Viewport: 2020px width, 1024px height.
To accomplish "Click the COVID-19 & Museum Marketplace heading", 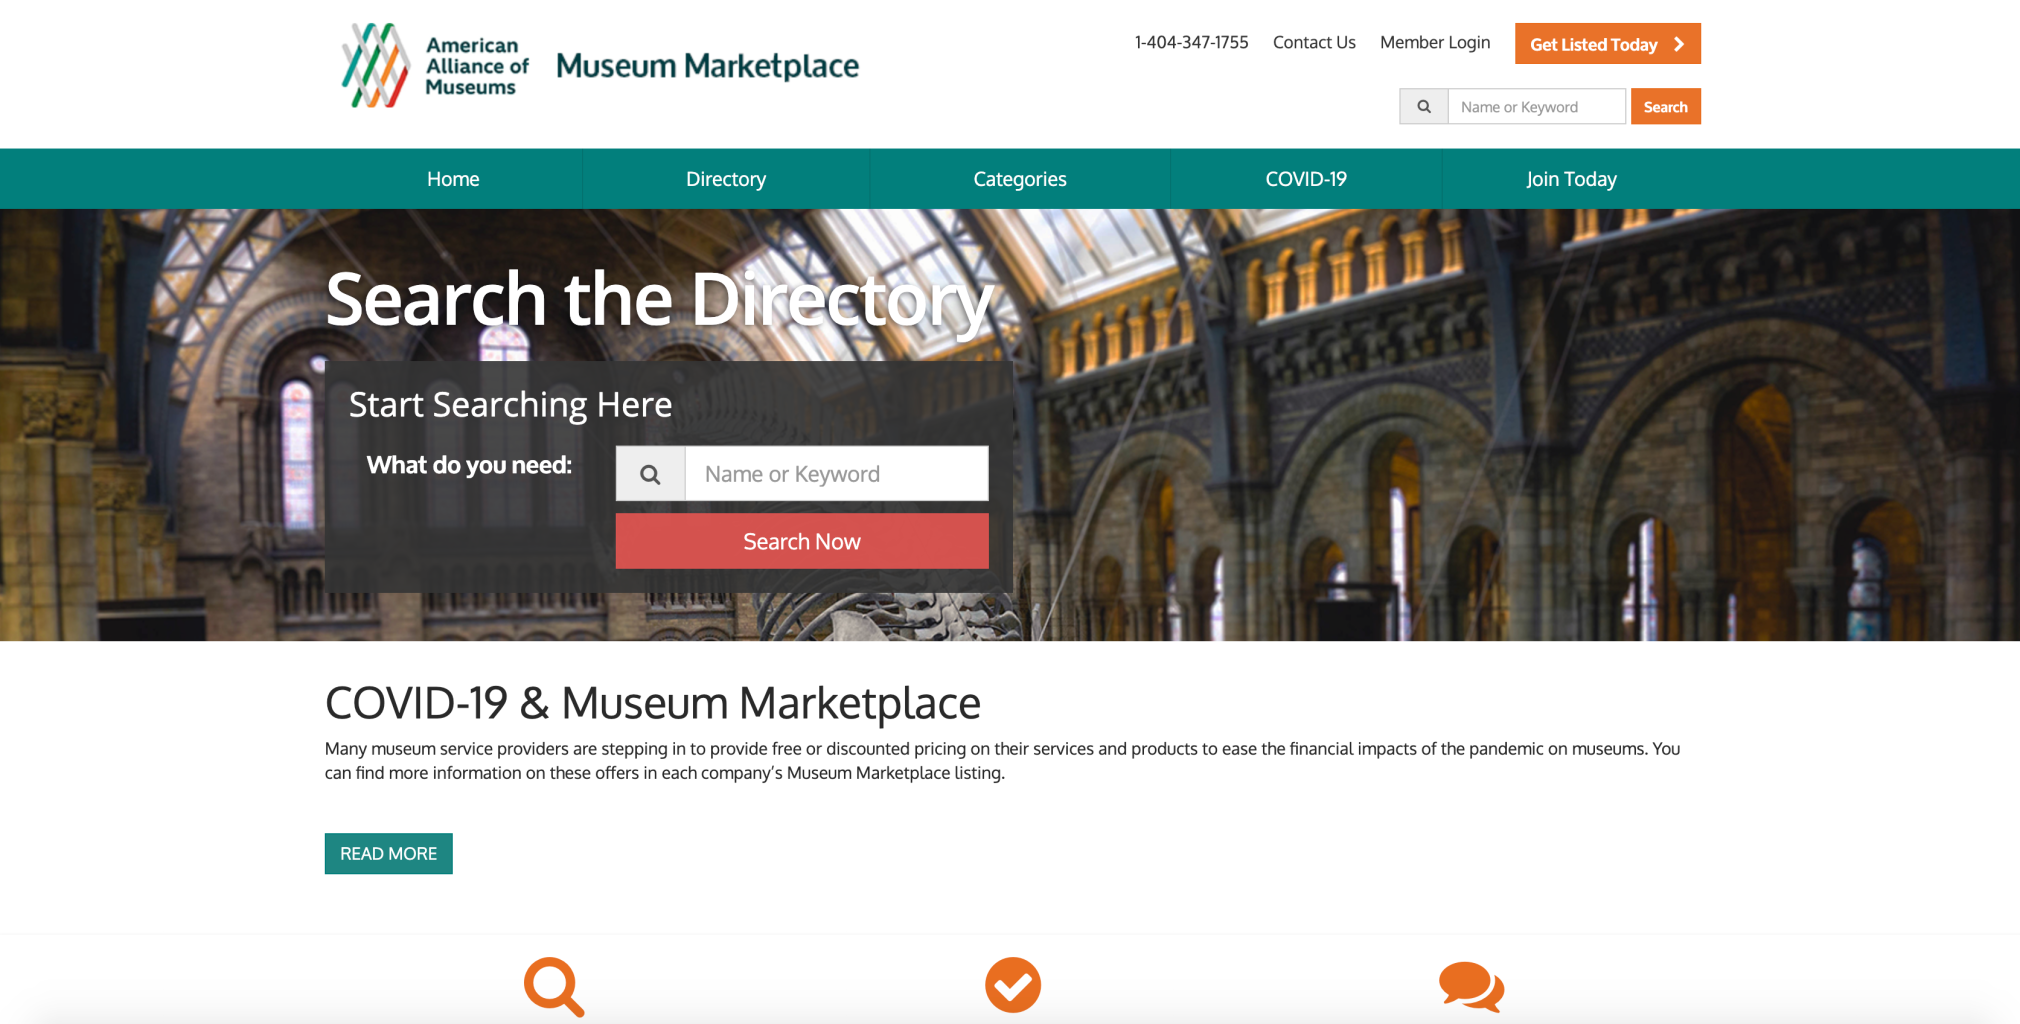I will tap(652, 703).
